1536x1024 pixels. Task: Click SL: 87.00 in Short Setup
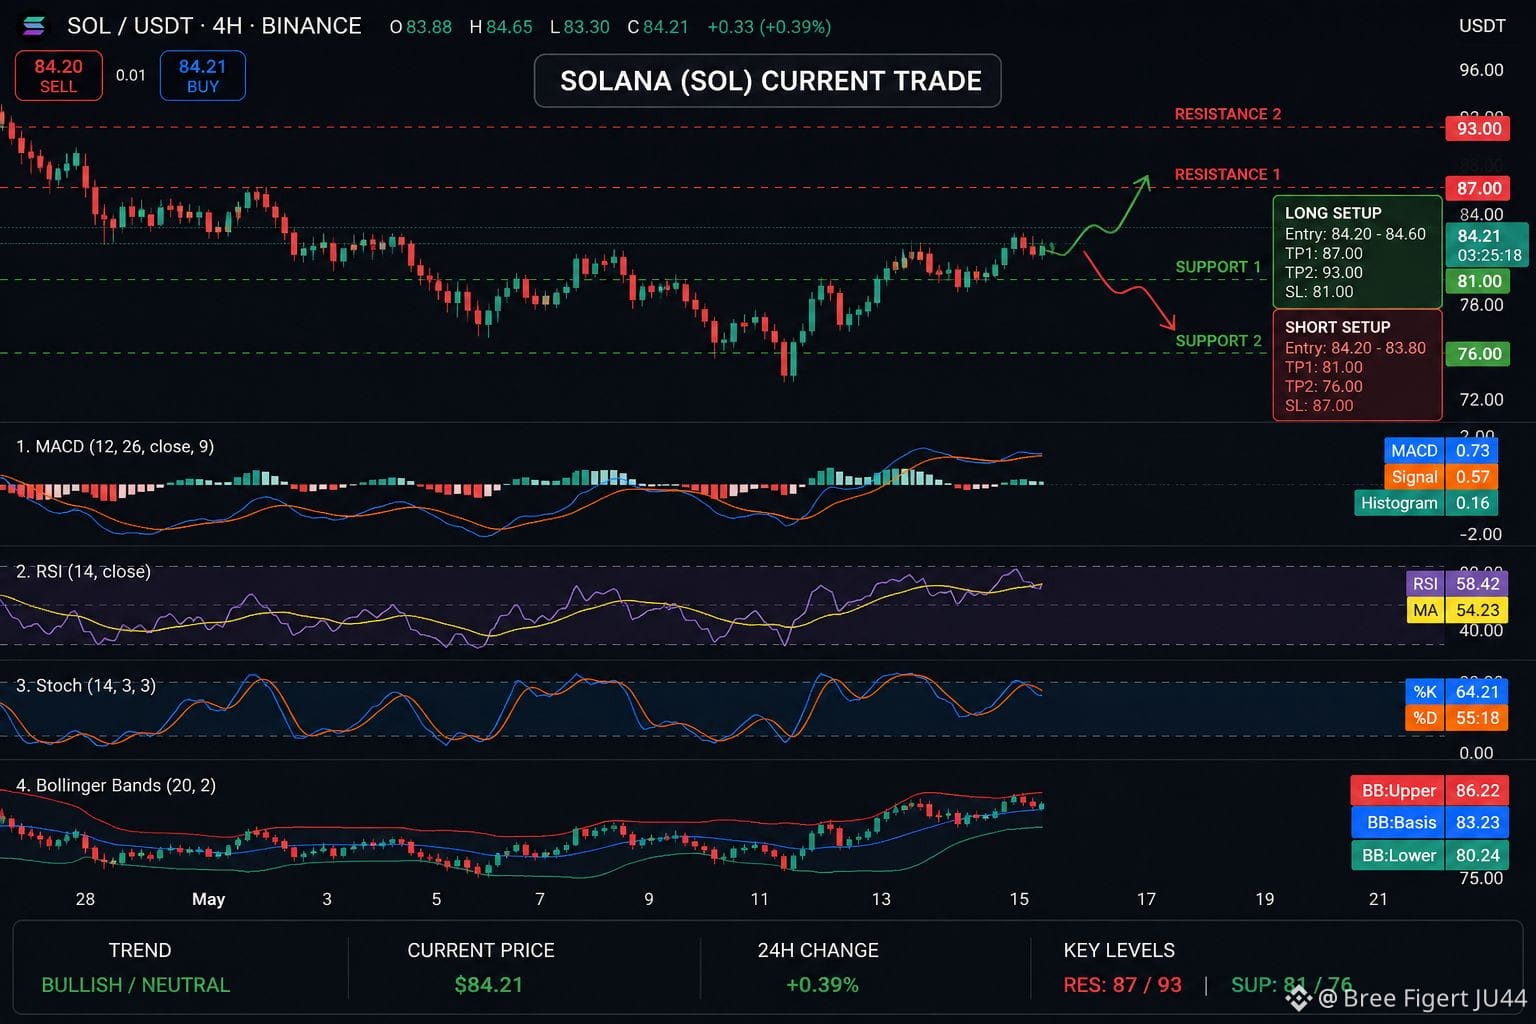click(1319, 406)
